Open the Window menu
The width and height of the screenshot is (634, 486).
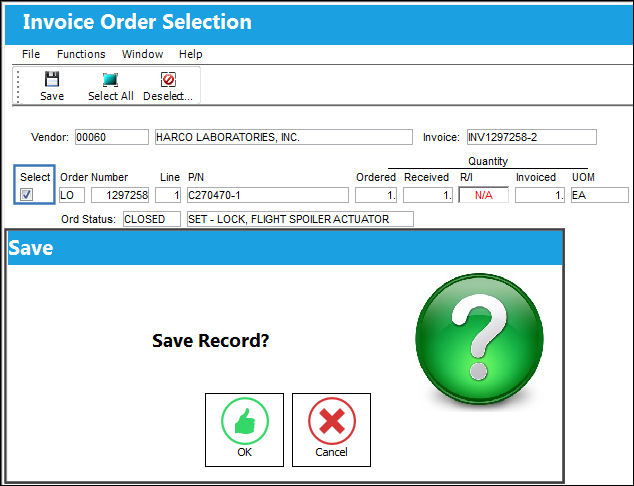click(142, 54)
